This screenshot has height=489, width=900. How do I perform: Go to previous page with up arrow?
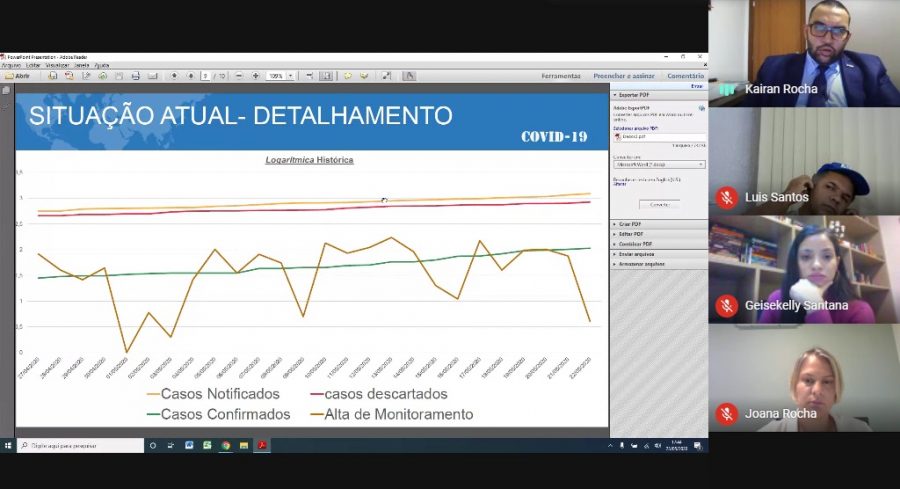[x=174, y=76]
